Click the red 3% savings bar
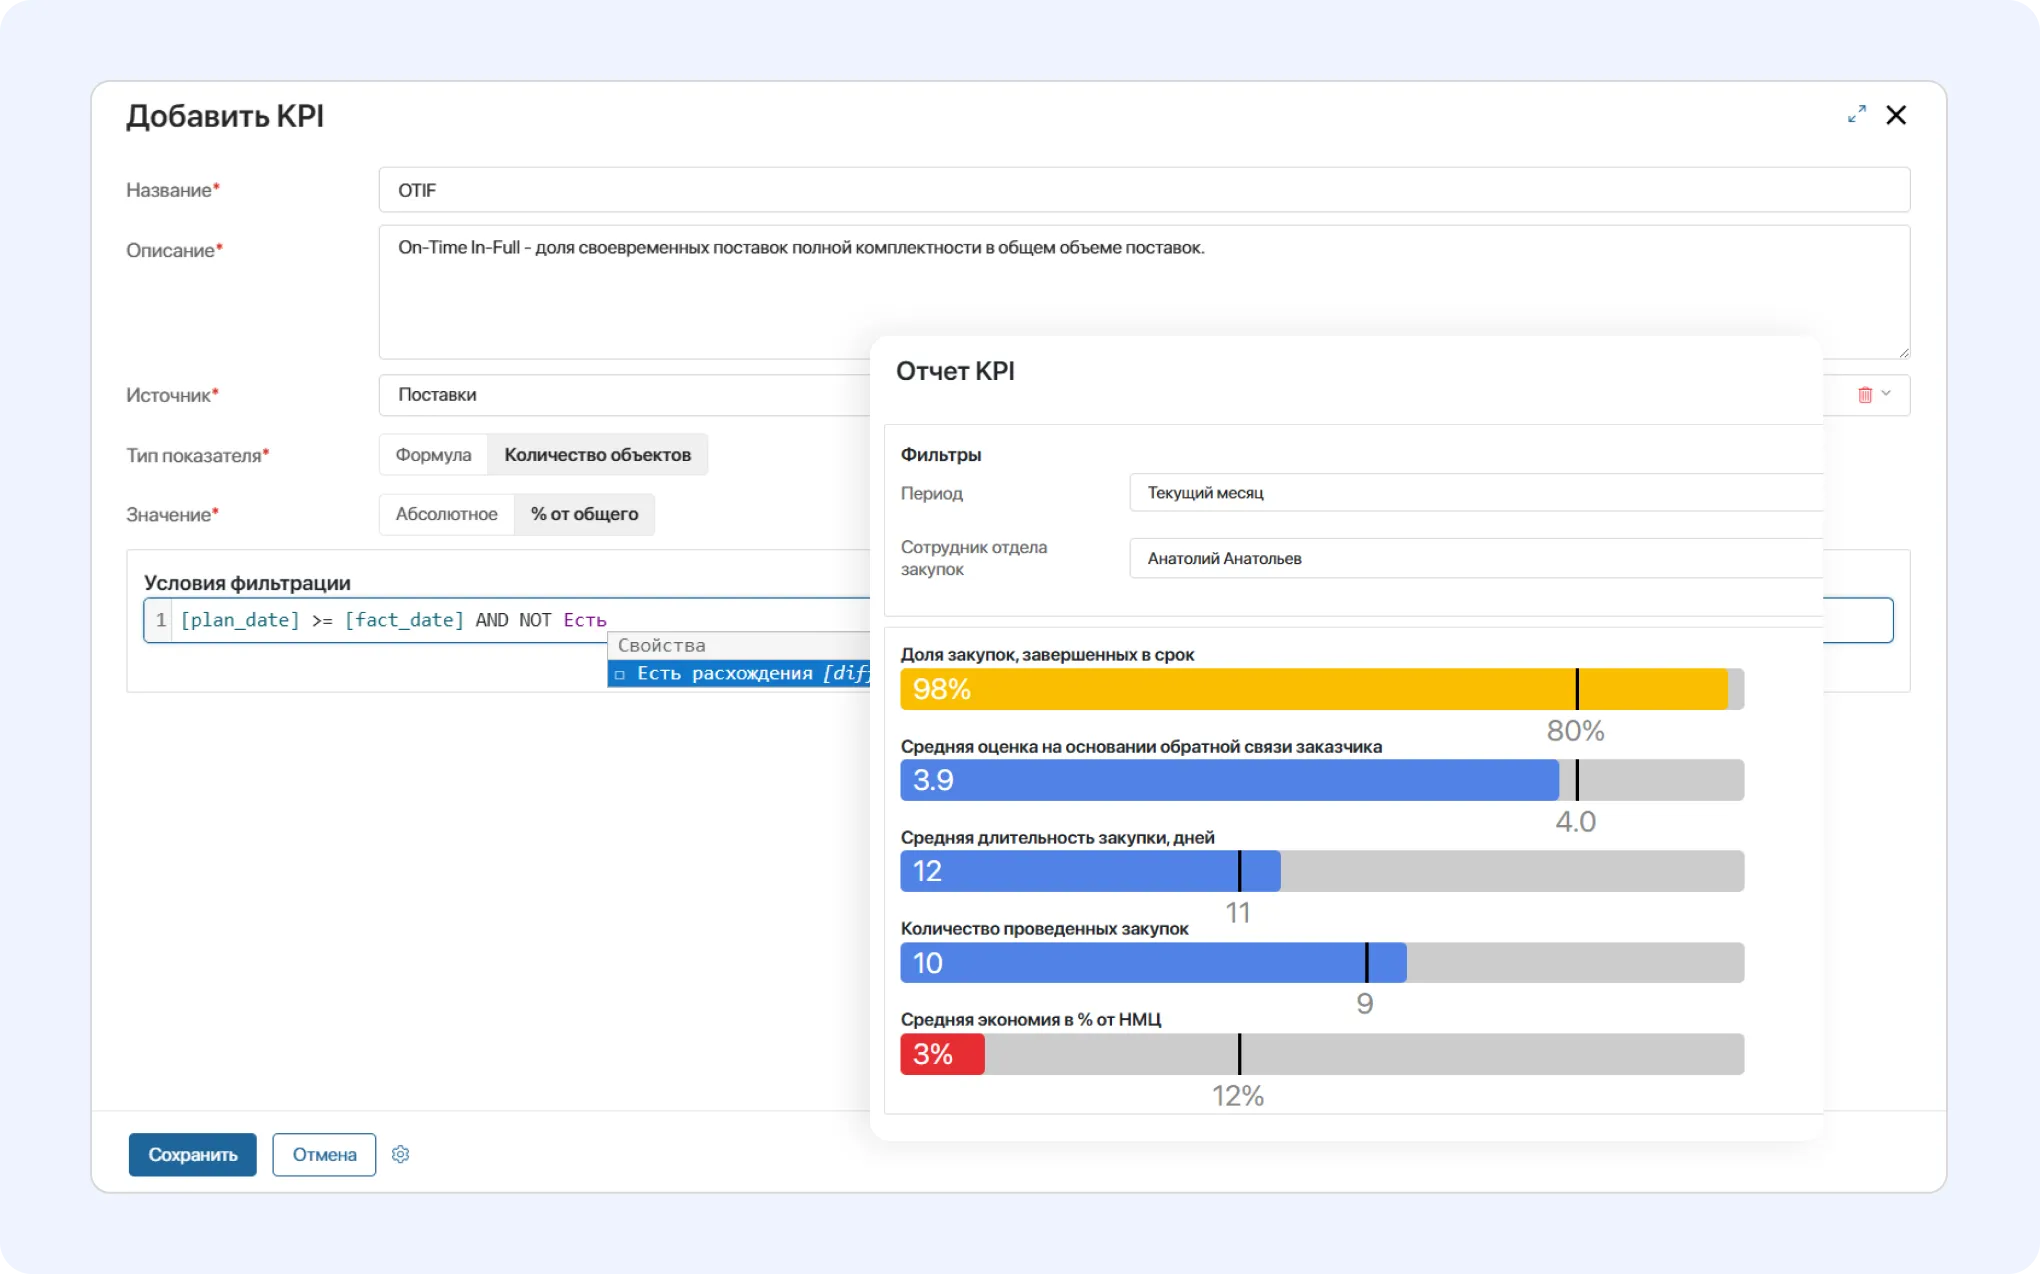 pyautogui.click(x=942, y=1054)
